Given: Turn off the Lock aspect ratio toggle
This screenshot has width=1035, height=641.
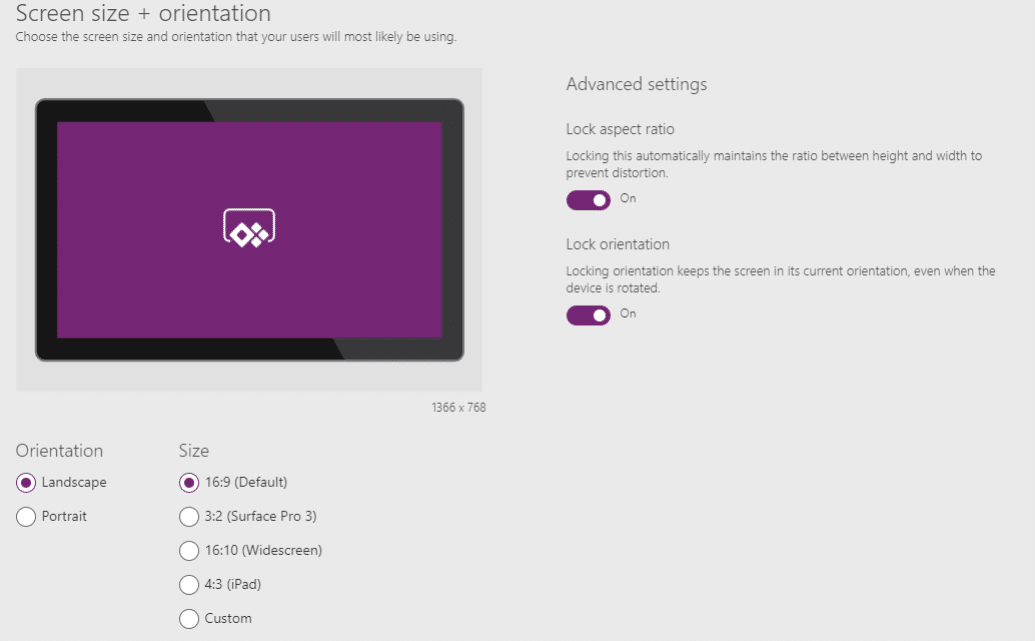Looking at the screenshot, I should point(588,200).
